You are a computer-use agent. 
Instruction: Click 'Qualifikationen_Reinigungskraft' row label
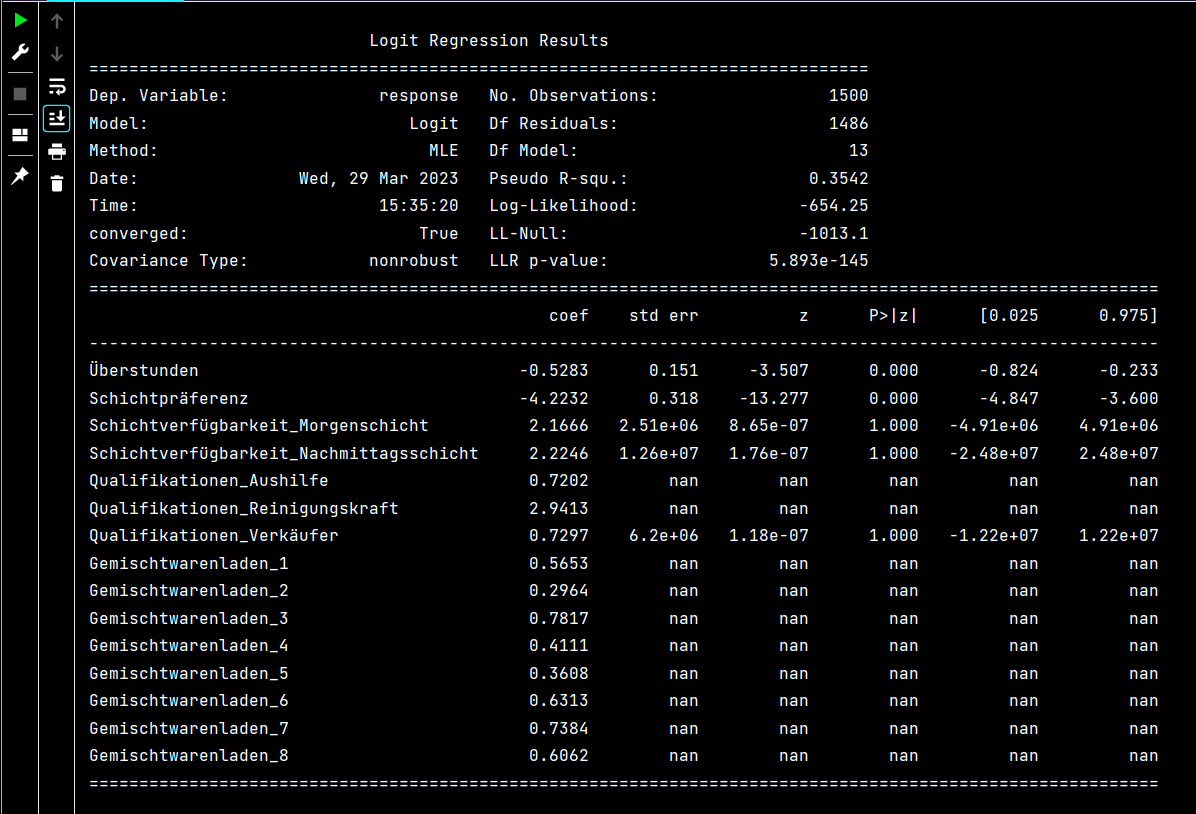244,508
